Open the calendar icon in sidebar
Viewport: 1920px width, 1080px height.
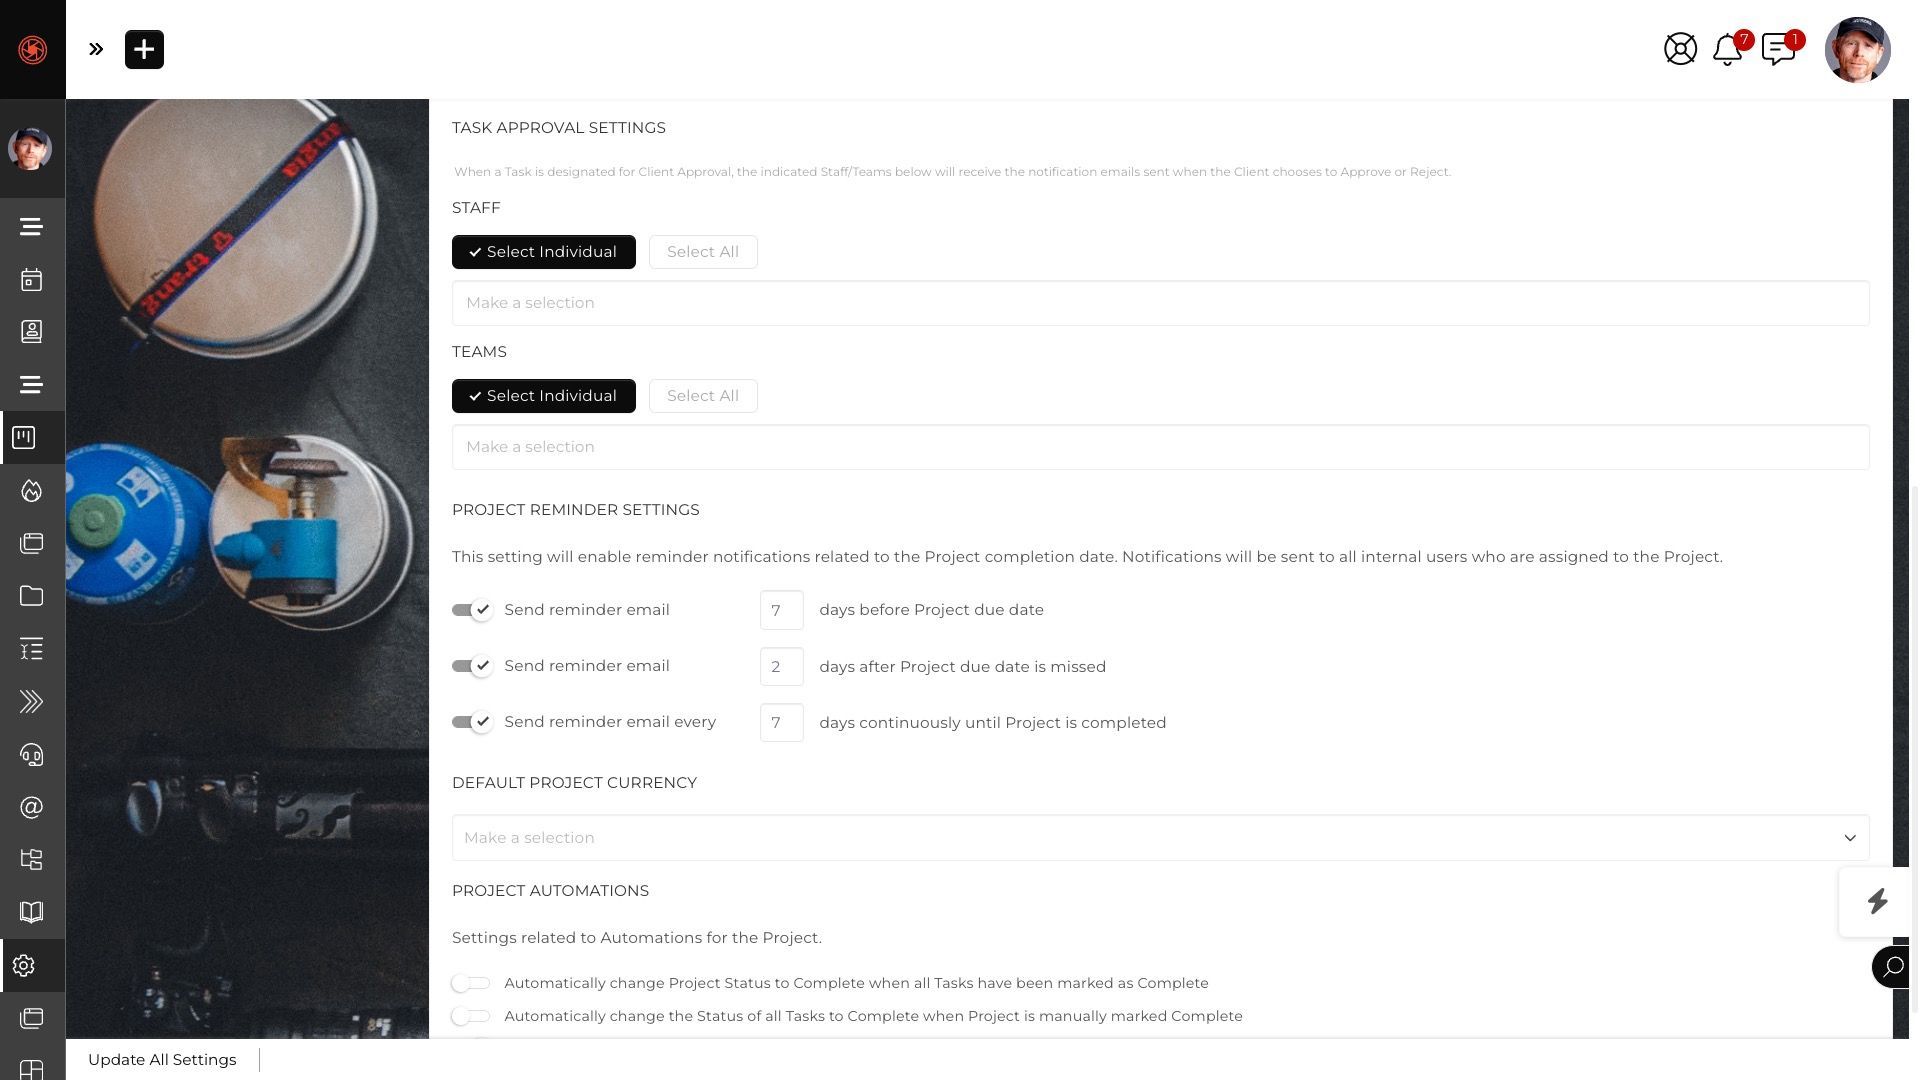(x=31, y=279)
